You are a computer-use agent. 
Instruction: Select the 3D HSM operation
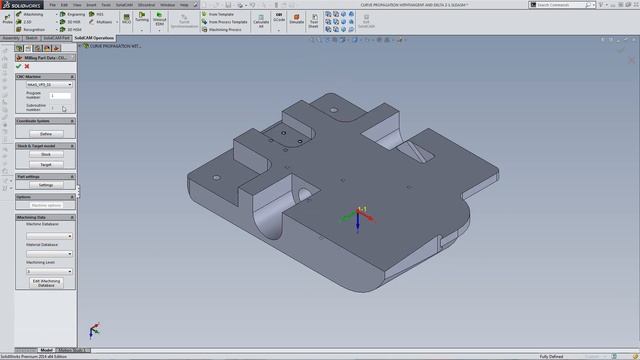(71, 29)
